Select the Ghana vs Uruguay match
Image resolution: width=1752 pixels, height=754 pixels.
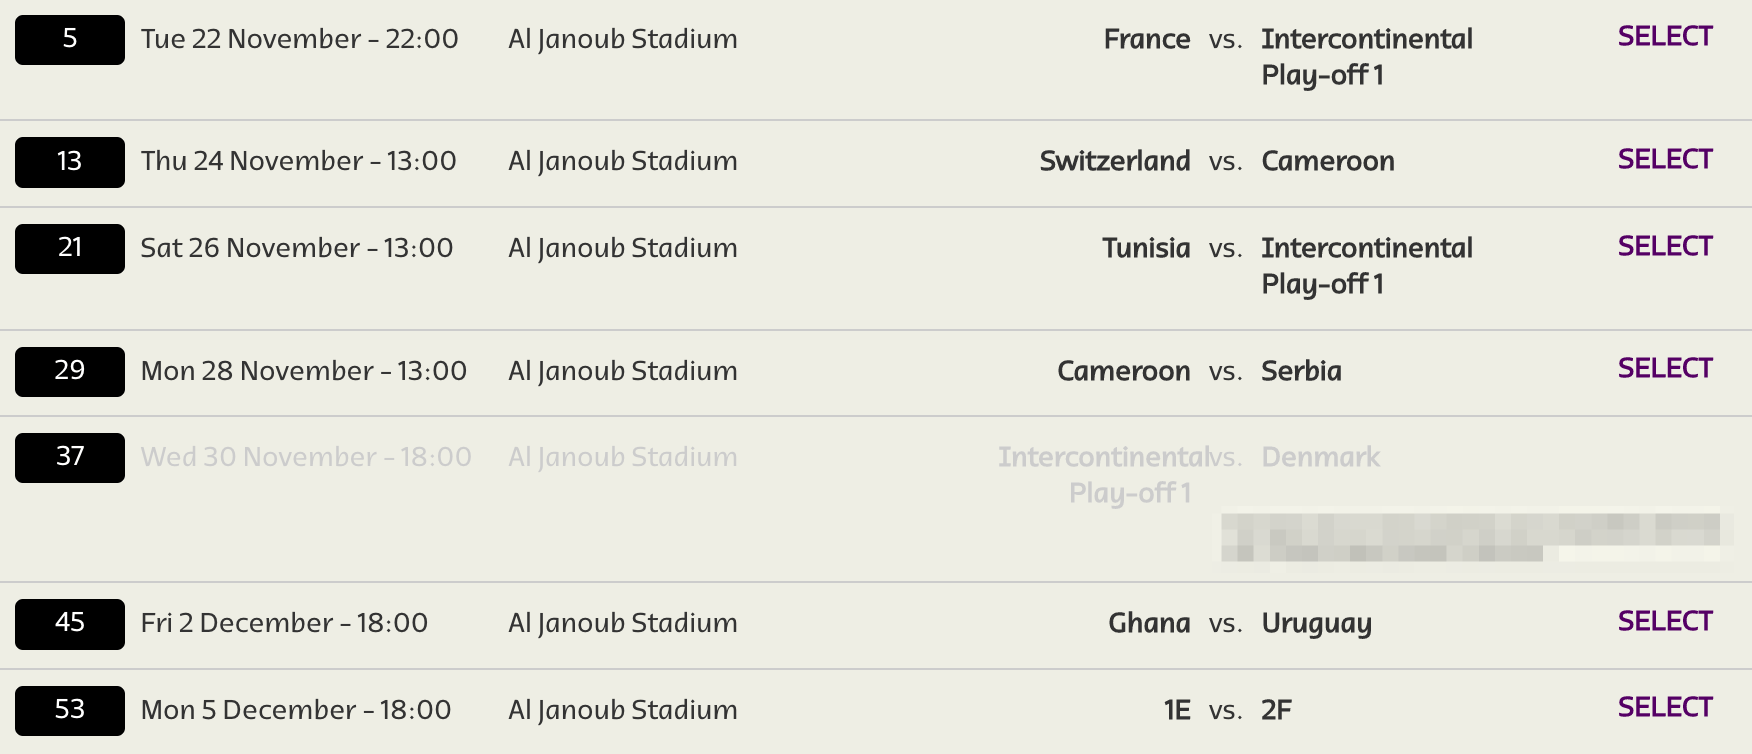[x=1665, y=622]
